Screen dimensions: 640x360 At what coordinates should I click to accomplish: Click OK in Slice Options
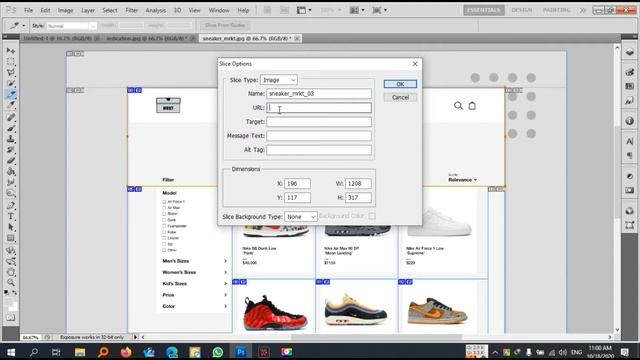point(400,84)
